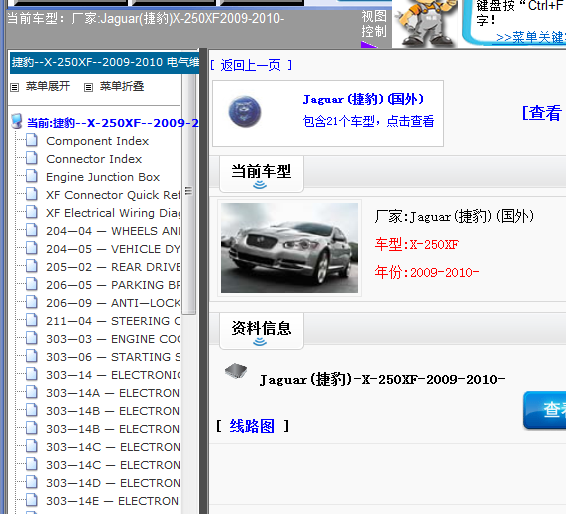Click the page icon for 303—14E ELECTRON

point(32,501)
